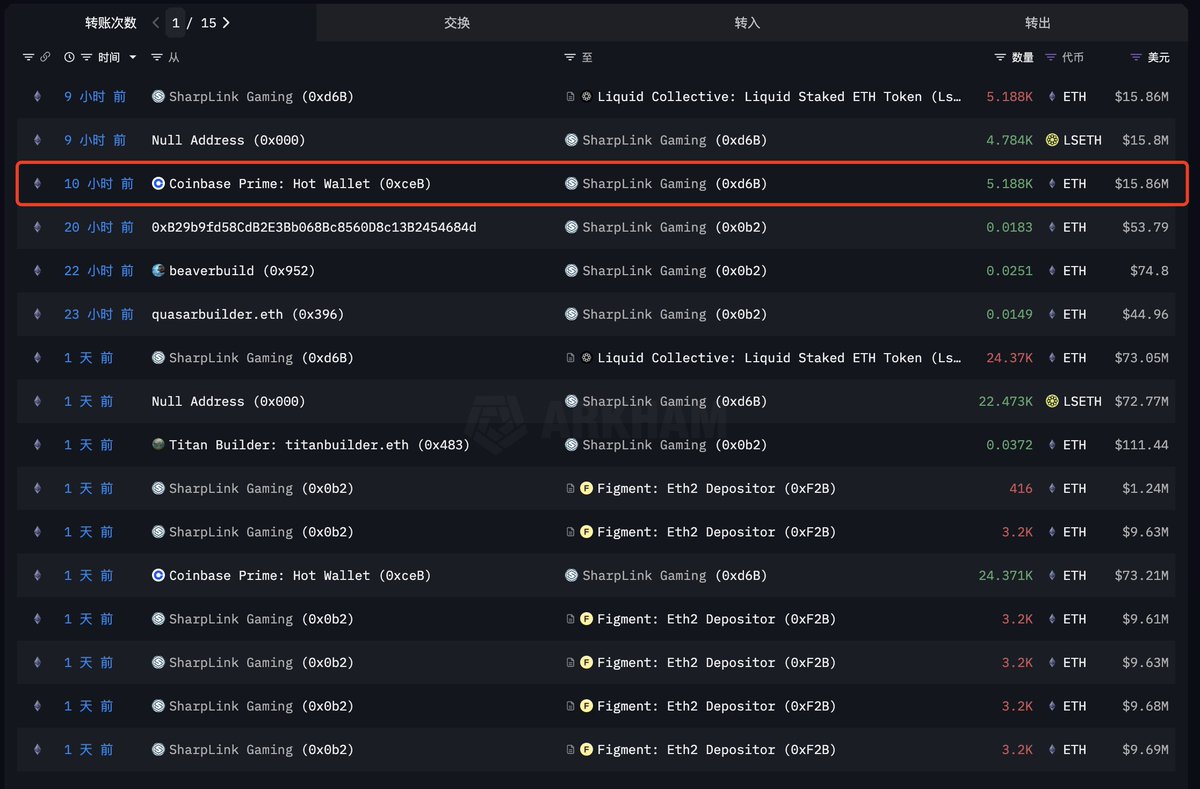Click the 数量 column header label
Image resolution: width=1200 pixels, height=789 pixels.
(x=1022, y=58)
